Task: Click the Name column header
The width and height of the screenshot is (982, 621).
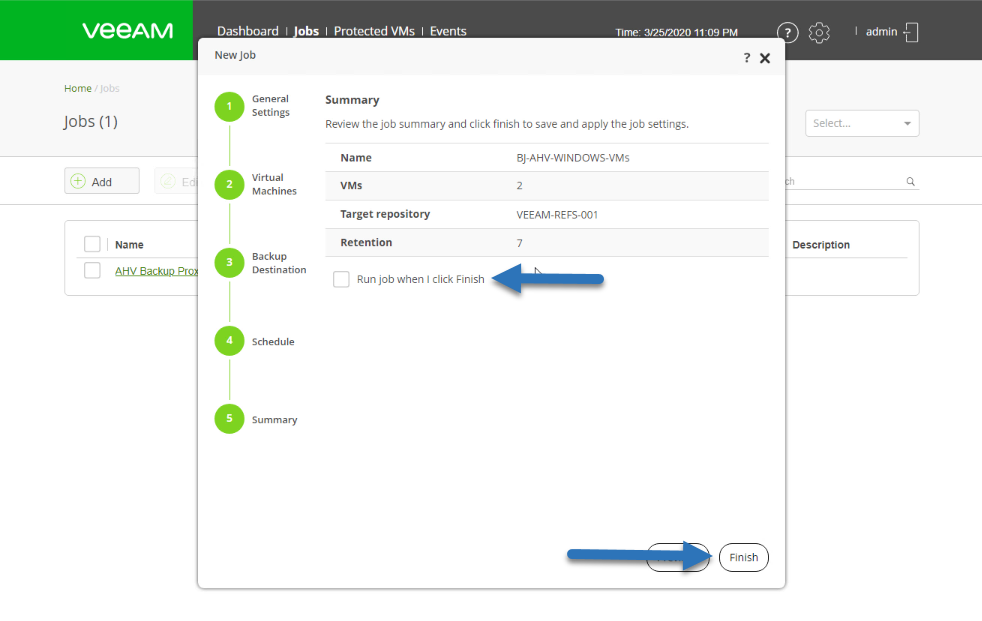Action: [129, 245]
